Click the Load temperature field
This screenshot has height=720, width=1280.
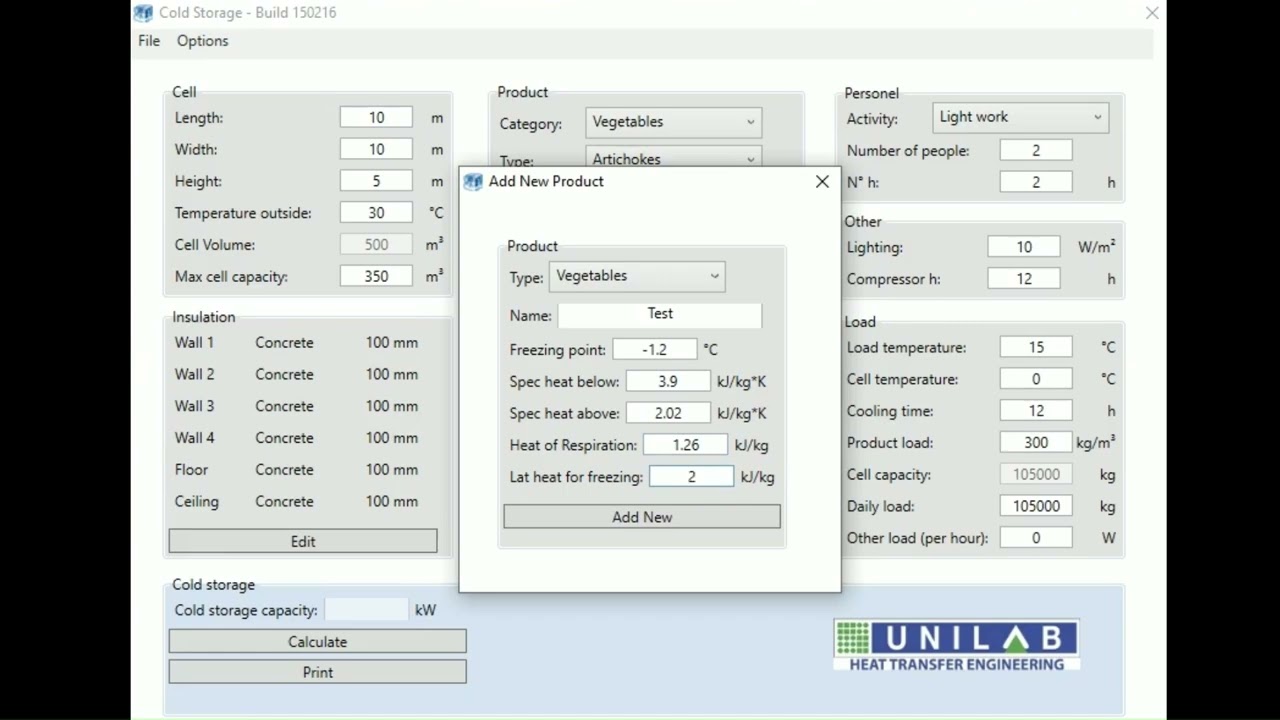[x=1036, y=348]
